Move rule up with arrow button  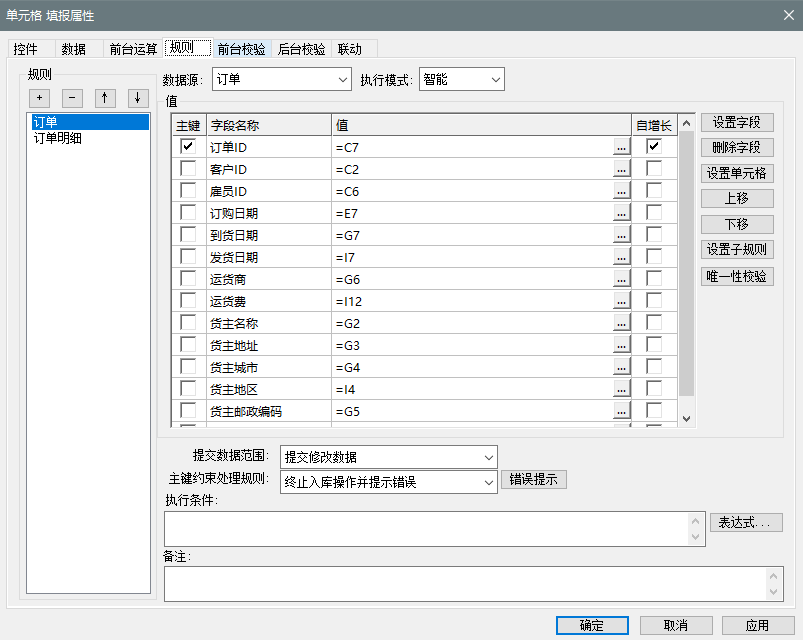pyautogui.click(x=105, y=98)
